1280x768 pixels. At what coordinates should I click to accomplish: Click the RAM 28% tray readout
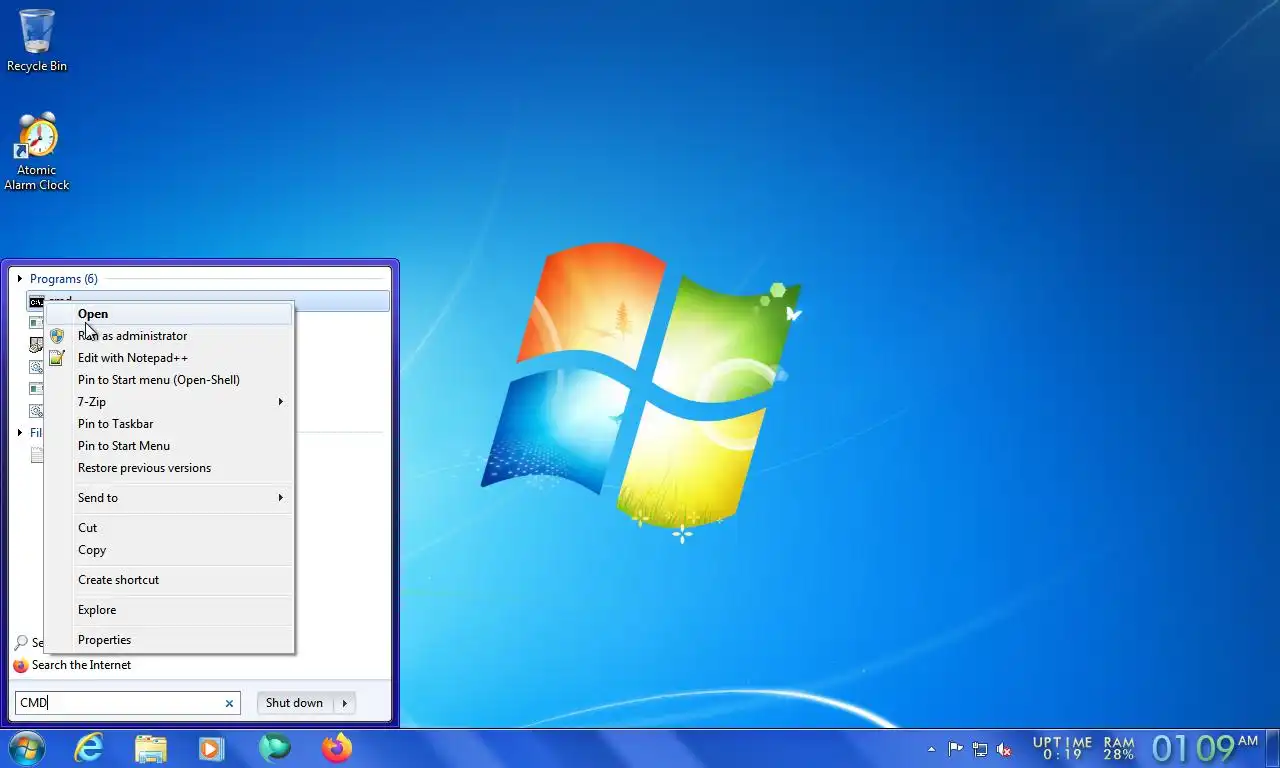(x=1119, y=749)
